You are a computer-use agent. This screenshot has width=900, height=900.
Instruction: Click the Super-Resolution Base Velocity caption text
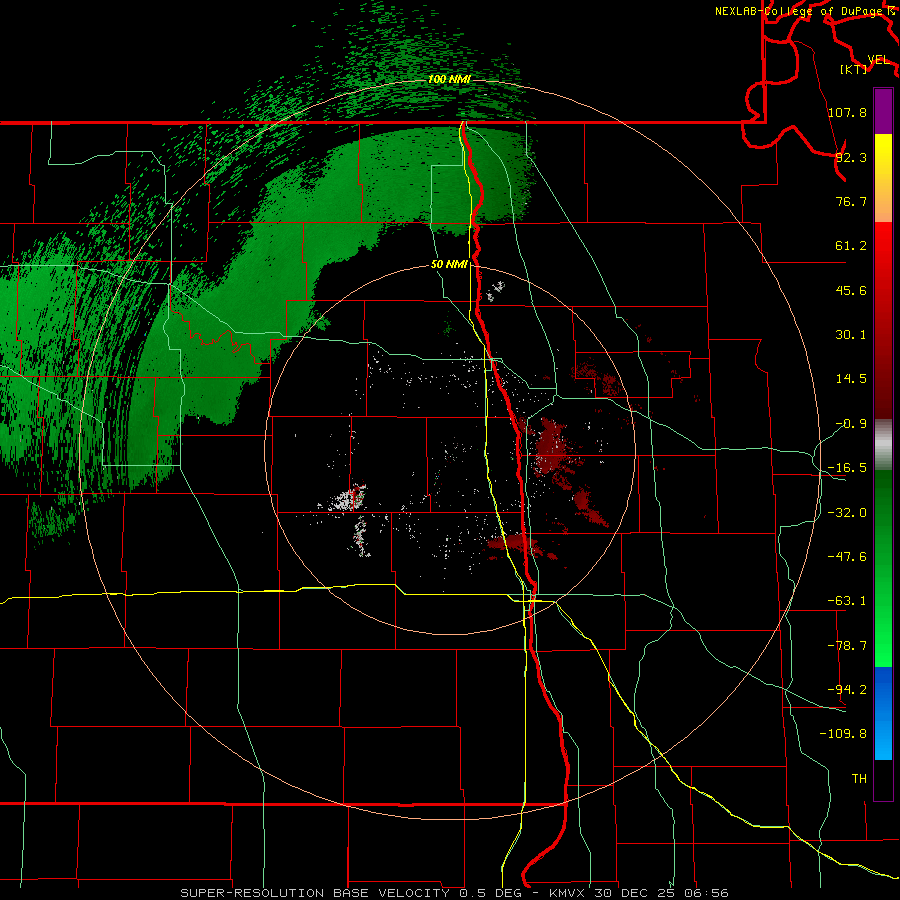pos(455,893)
